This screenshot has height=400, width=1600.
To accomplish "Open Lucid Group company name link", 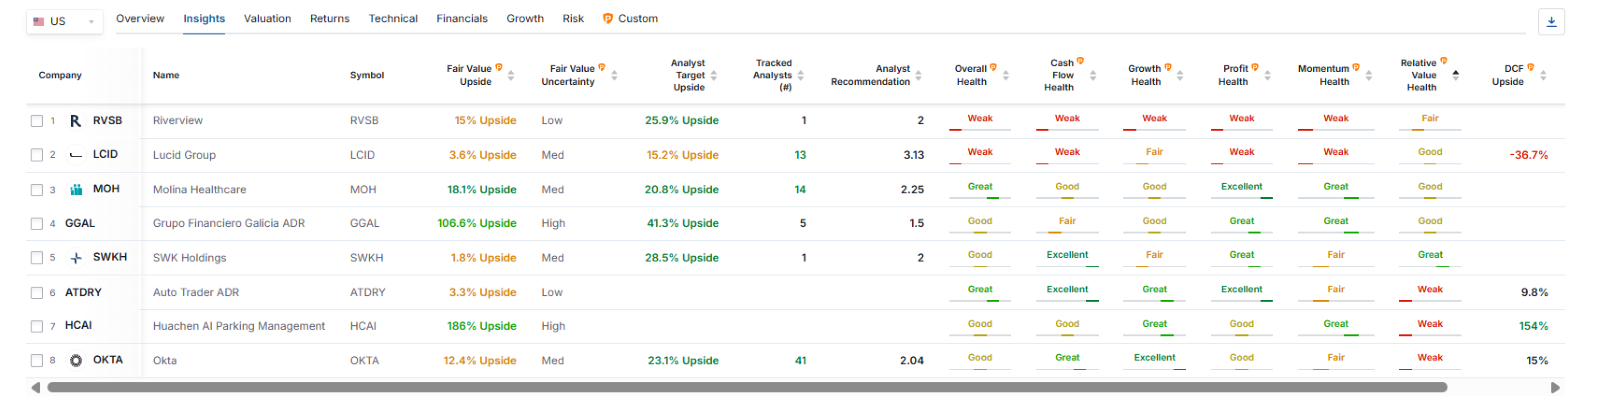I will tap(184, 155).
